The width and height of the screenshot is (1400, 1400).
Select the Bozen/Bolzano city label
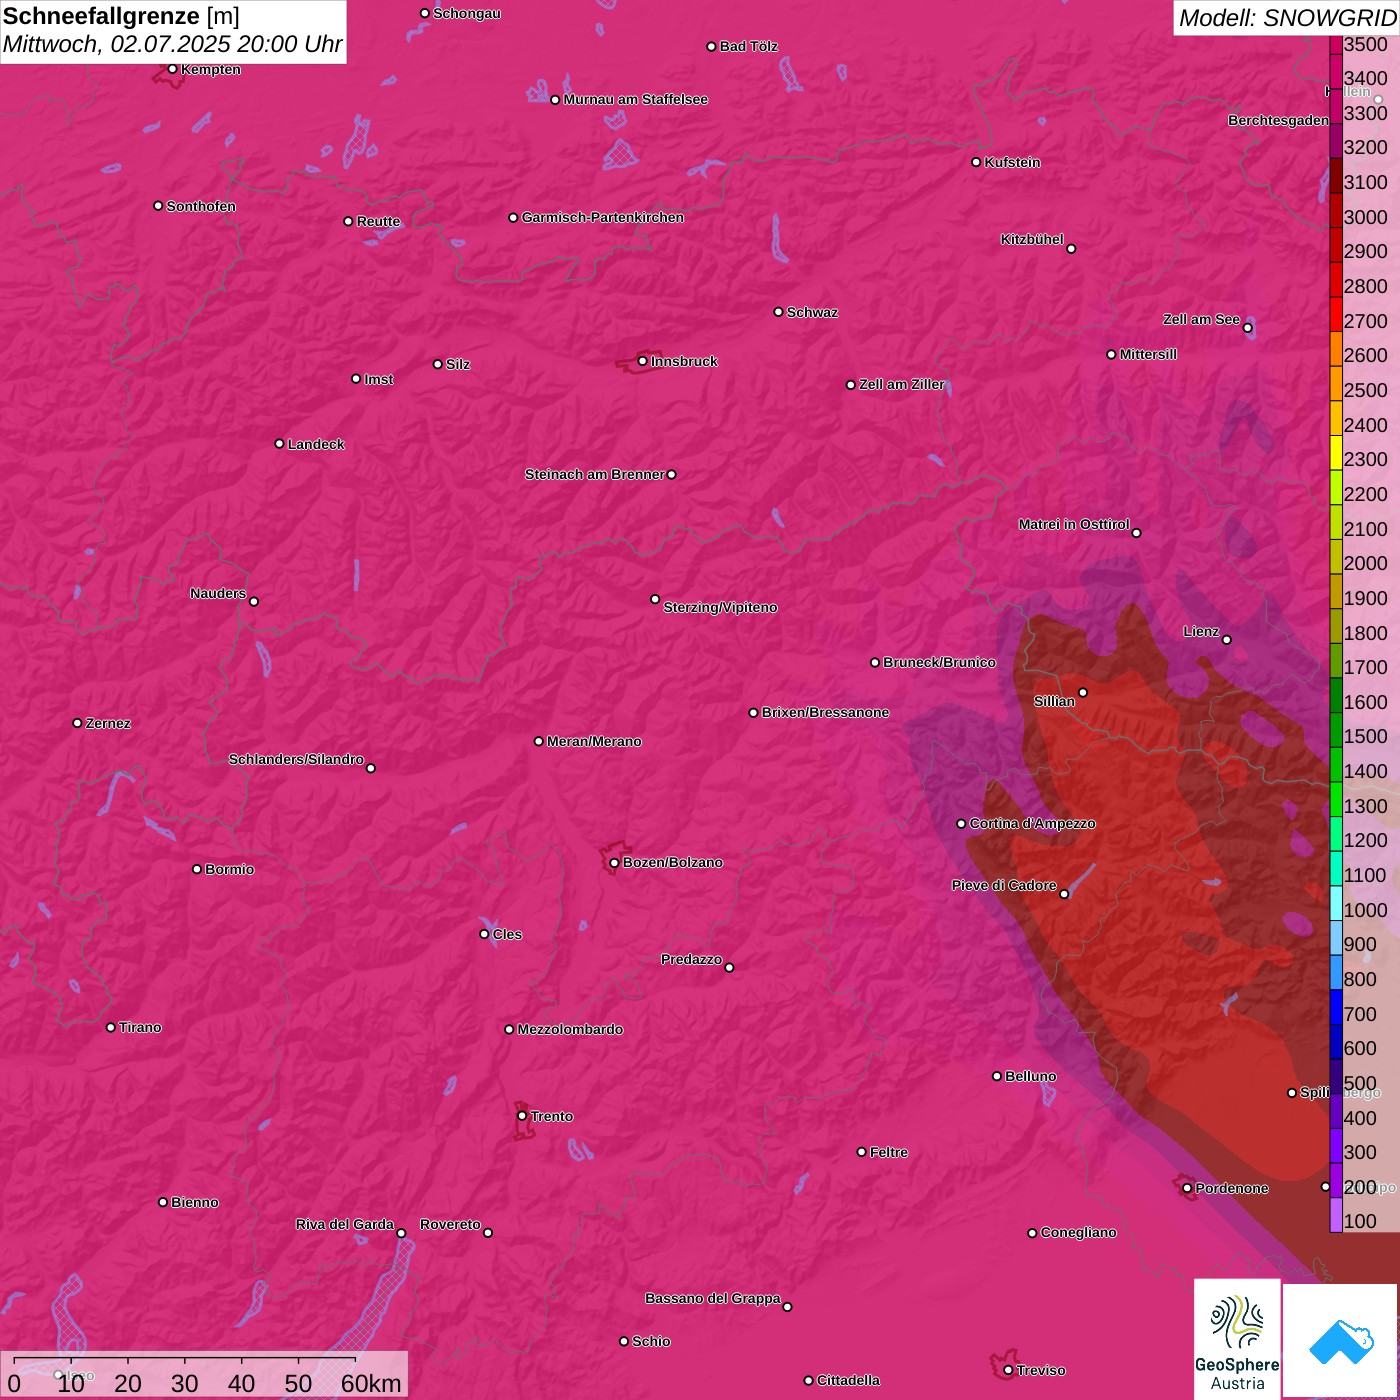[672, 862]
